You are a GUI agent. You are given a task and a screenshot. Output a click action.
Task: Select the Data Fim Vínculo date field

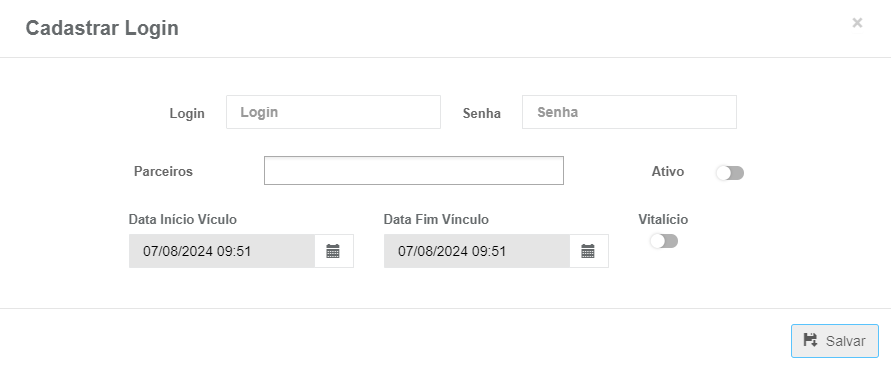coord(477,251)
